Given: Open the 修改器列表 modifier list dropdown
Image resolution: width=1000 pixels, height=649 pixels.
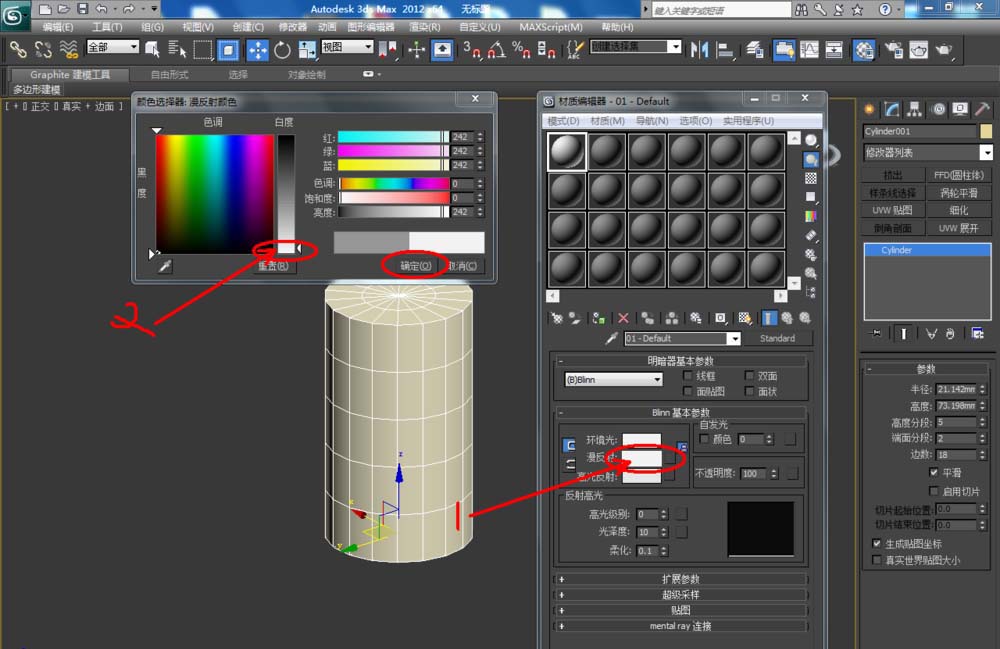Looking at the screenshot, I should pyautogui.click(x=929, y=152).
